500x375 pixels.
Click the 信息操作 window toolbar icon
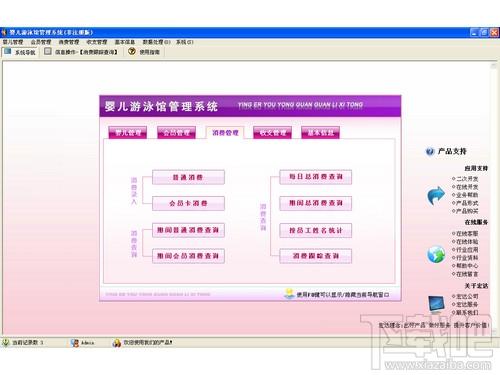pos(48,51)
